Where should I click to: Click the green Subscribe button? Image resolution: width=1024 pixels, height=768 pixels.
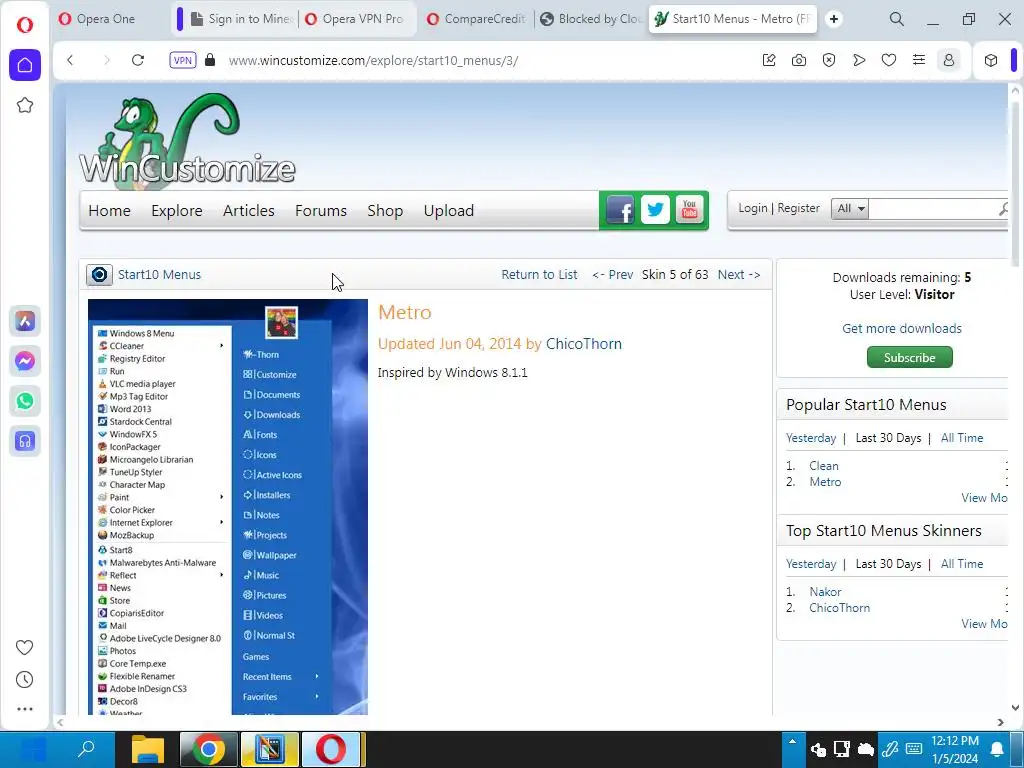[x=910, y=357]
